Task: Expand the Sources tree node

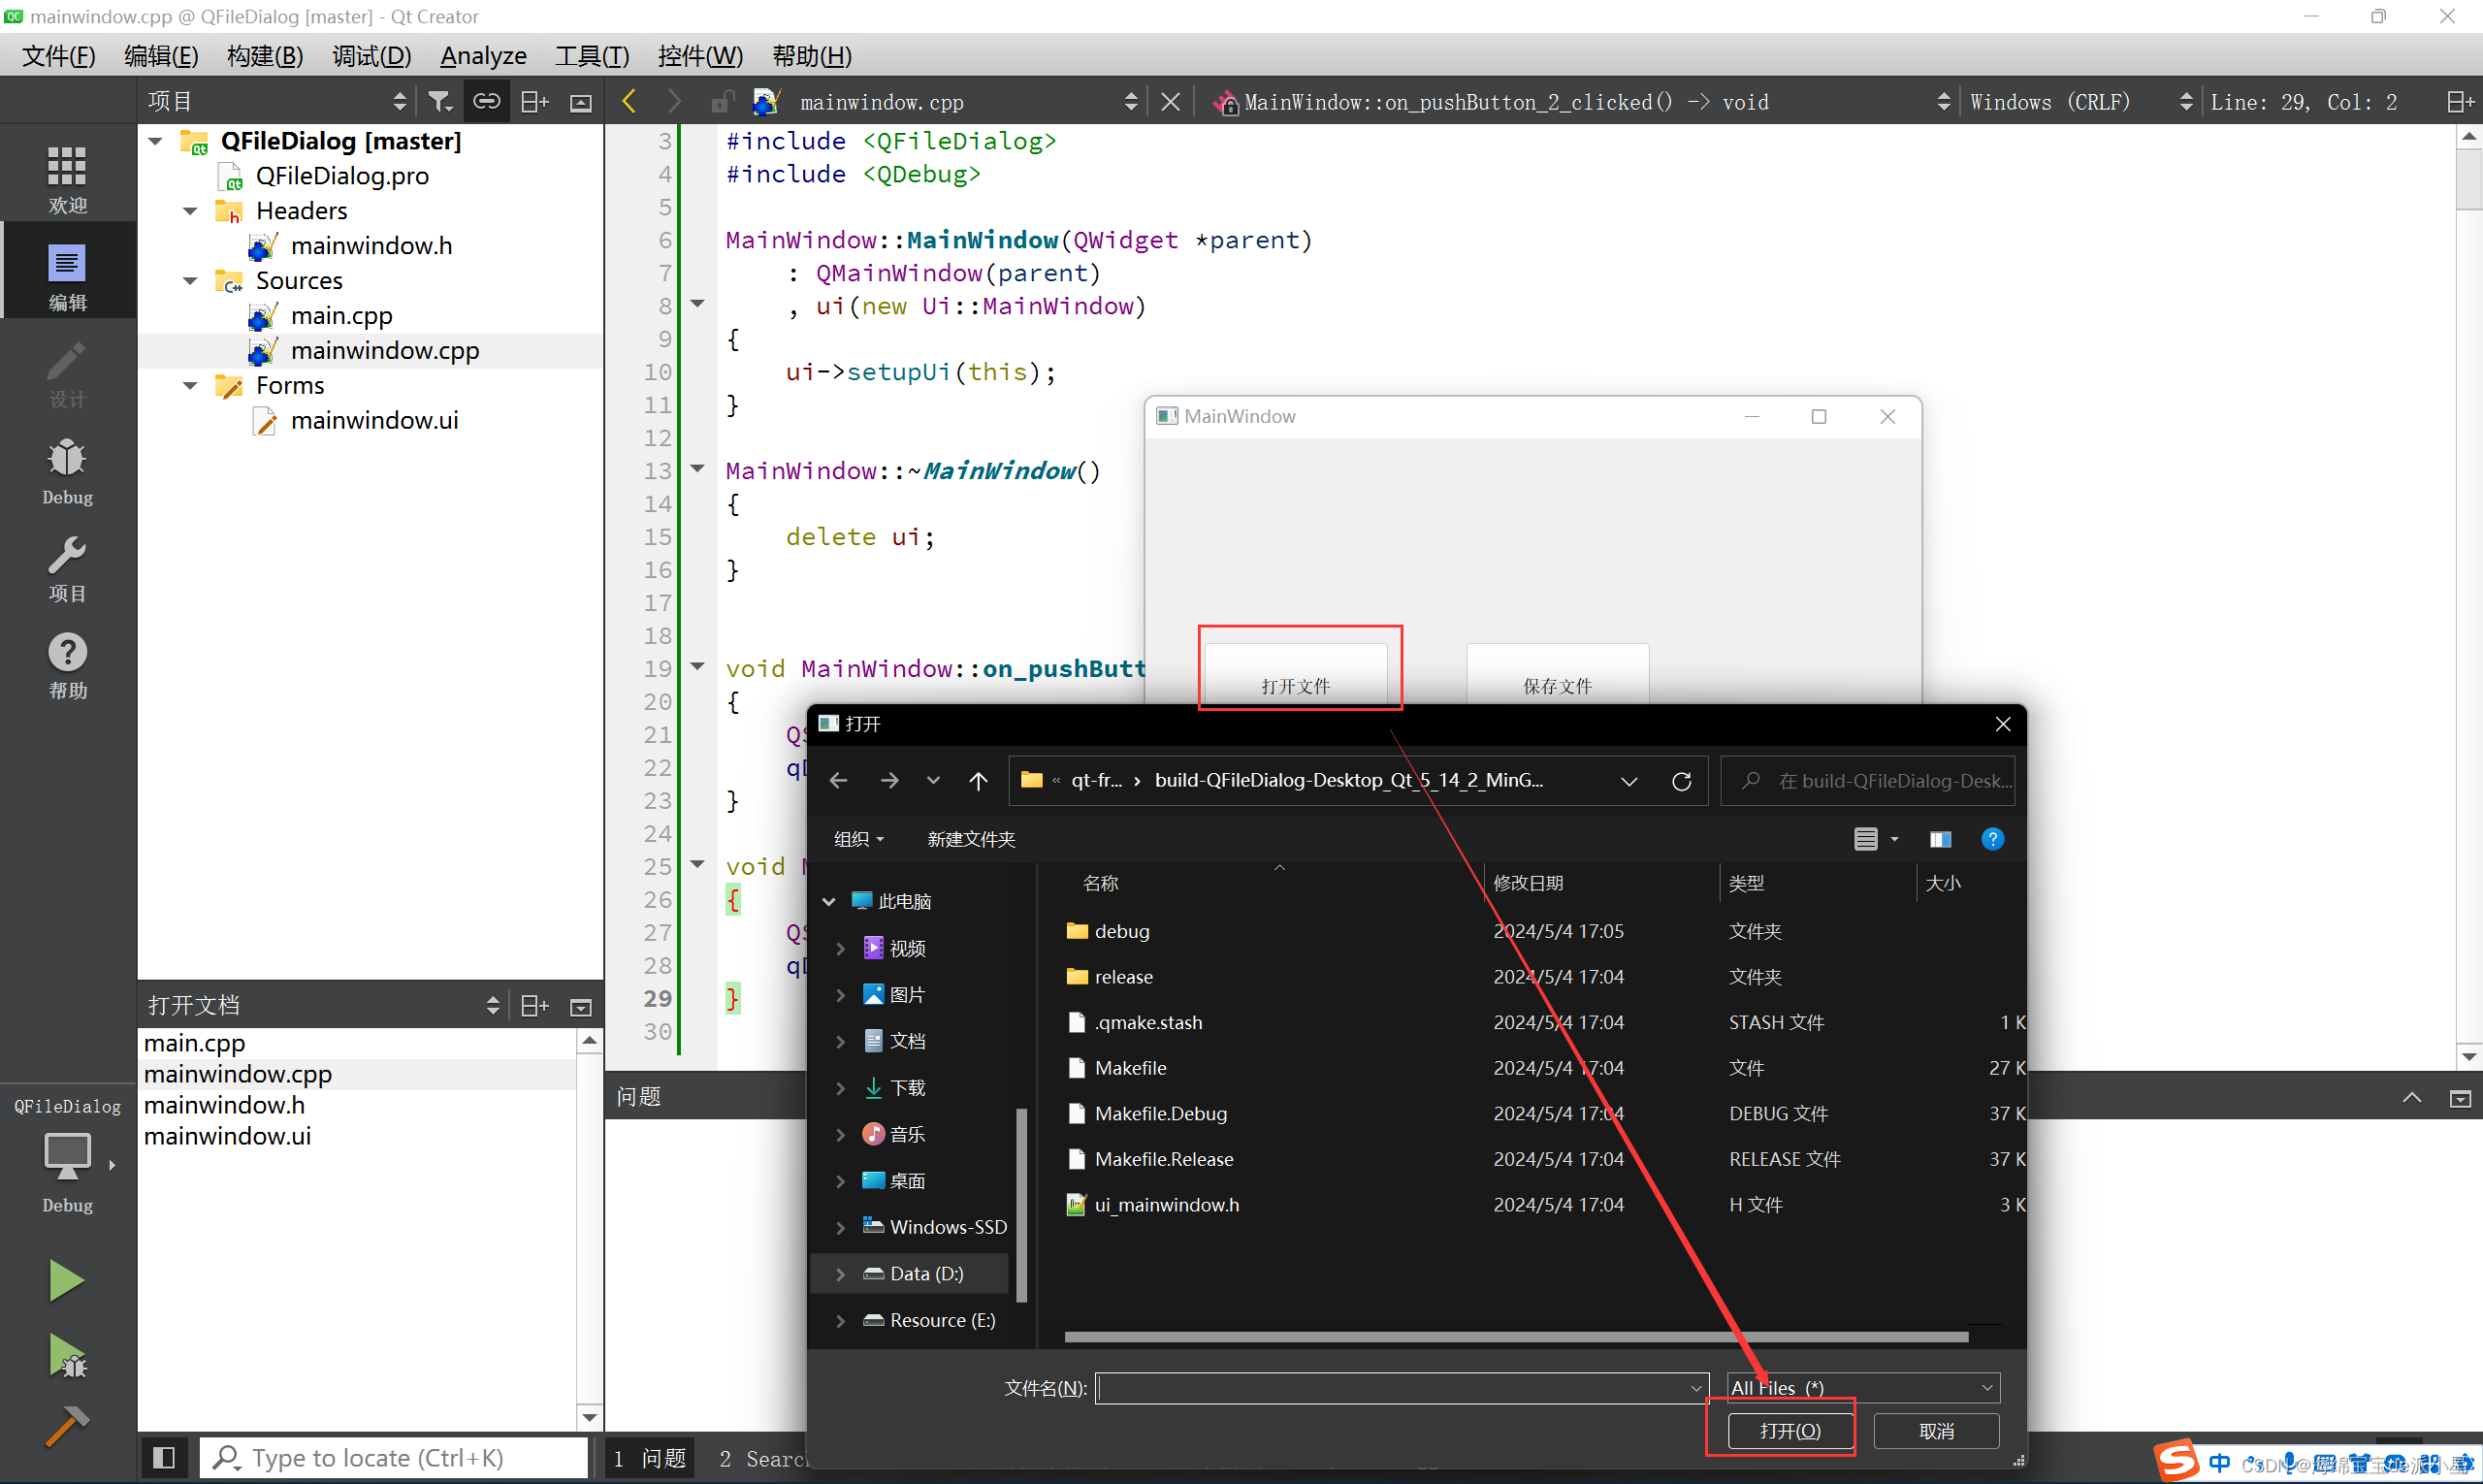Action: (x=189, y=279)
